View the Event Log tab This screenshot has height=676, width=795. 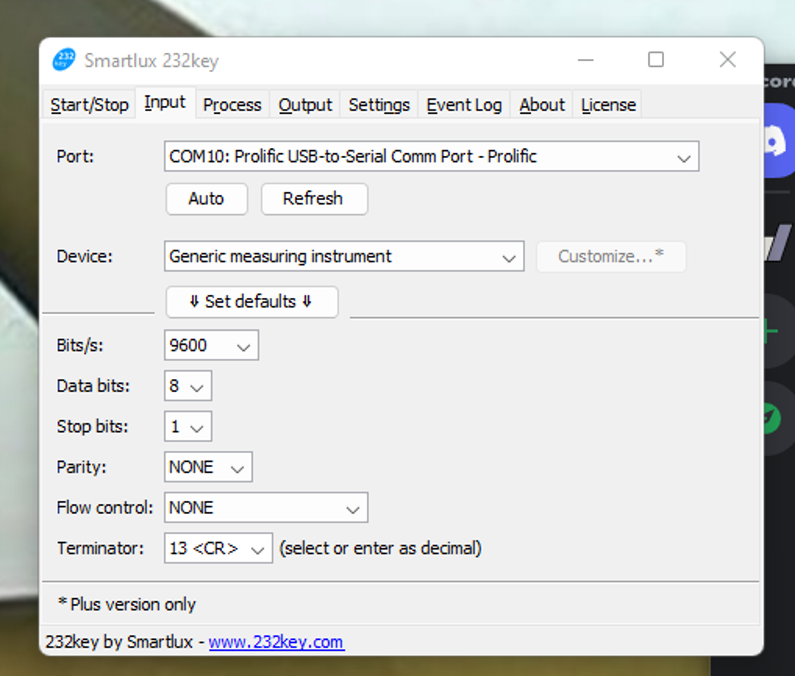(x=464, y=104)
